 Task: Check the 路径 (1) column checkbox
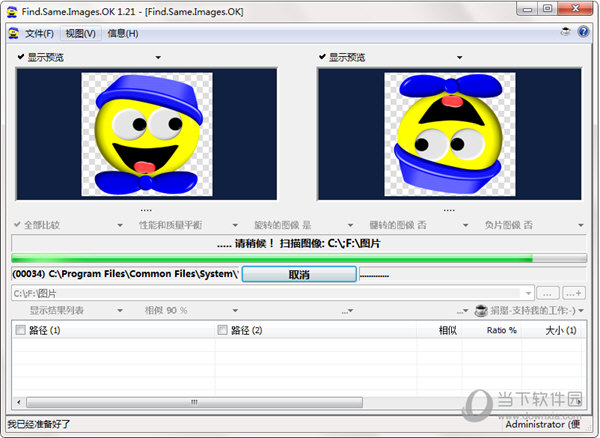(20, 330)
